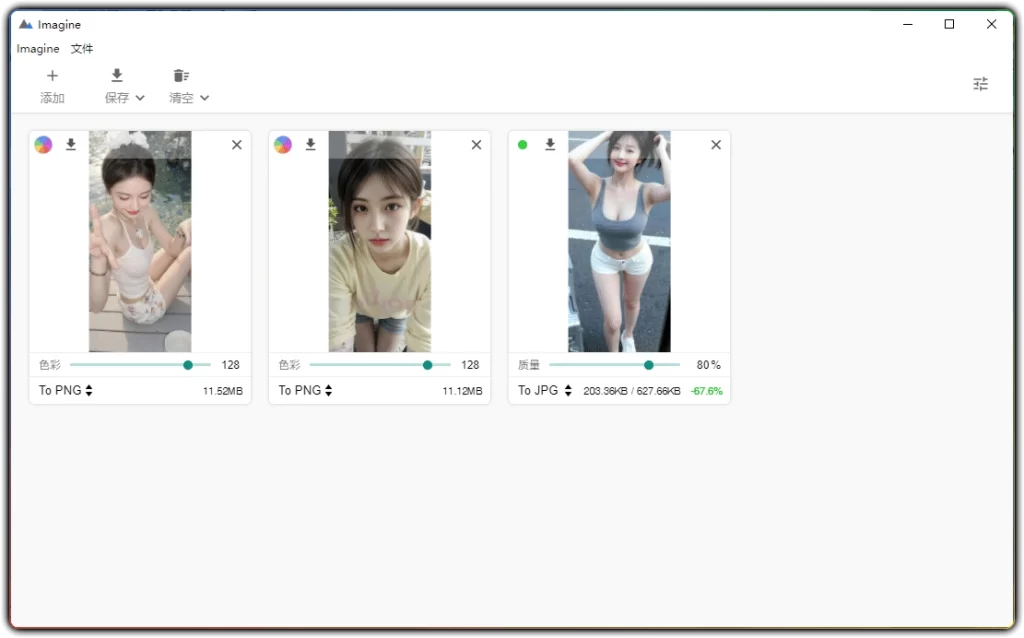The width and height of the screenshot is (1024, 638).
Task: Expand the 清空 dropdown chevron
Action: (205, 98)
